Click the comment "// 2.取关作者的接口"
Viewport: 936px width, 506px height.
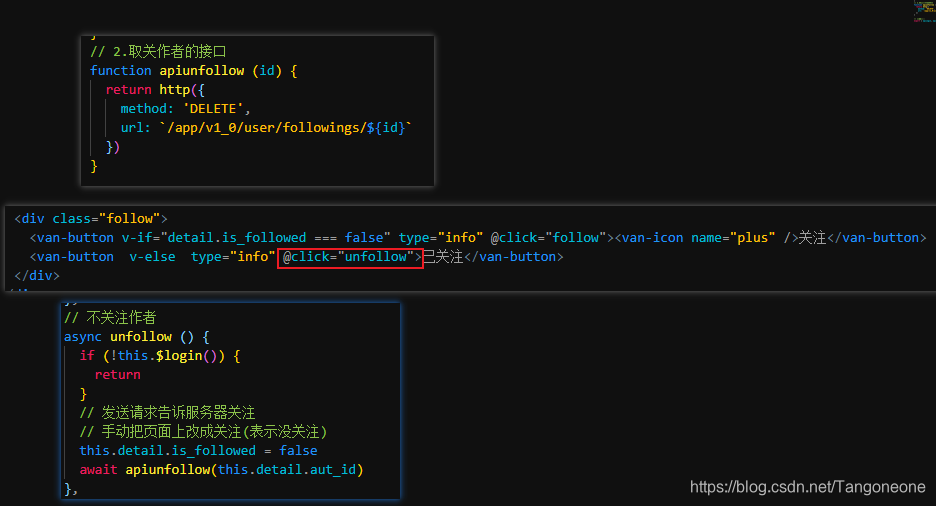(x=158, y=52)
